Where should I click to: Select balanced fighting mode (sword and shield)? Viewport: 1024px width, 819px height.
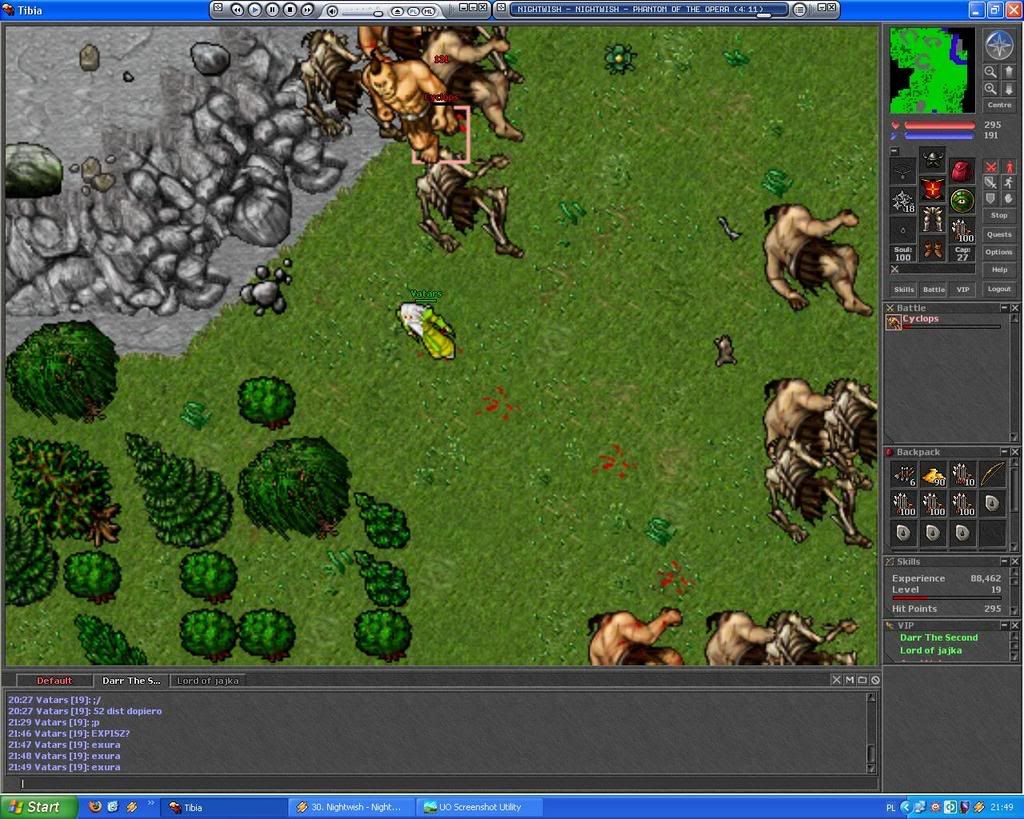[991, 183]
